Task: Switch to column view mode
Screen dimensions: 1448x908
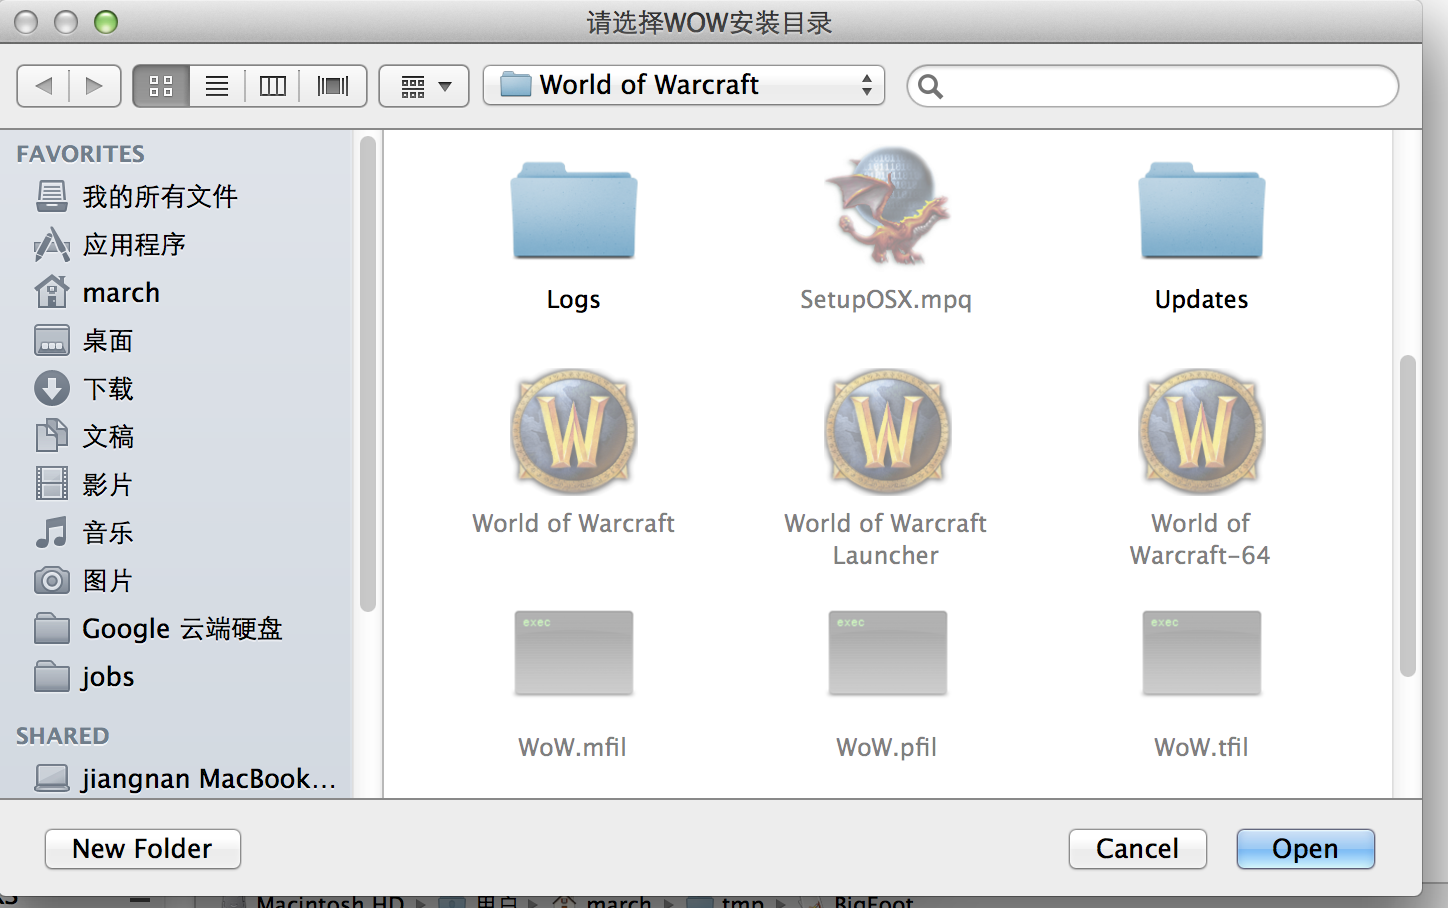Action: click(x=273, y=86)
